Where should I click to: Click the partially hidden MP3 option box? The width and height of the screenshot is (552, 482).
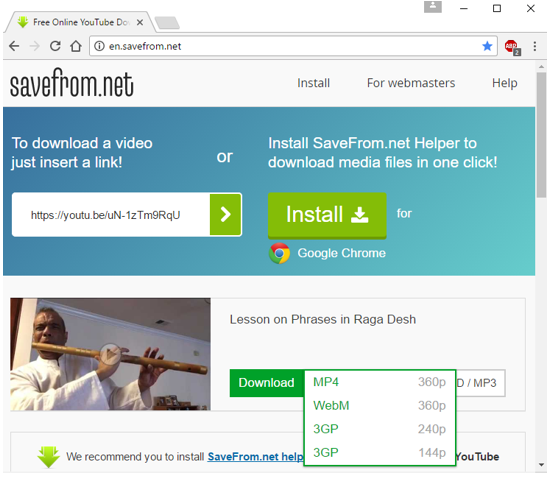click(x=481, y=383)
